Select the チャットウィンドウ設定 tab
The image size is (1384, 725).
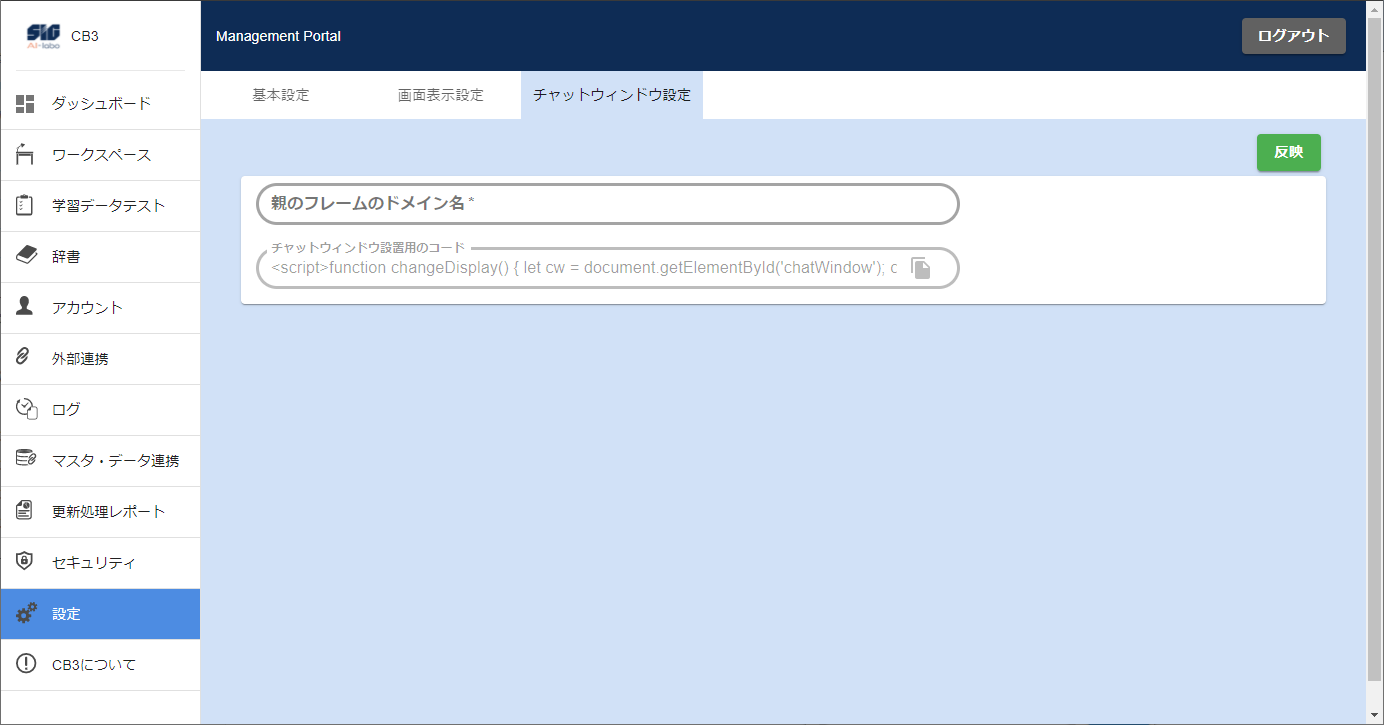(611, 95)
